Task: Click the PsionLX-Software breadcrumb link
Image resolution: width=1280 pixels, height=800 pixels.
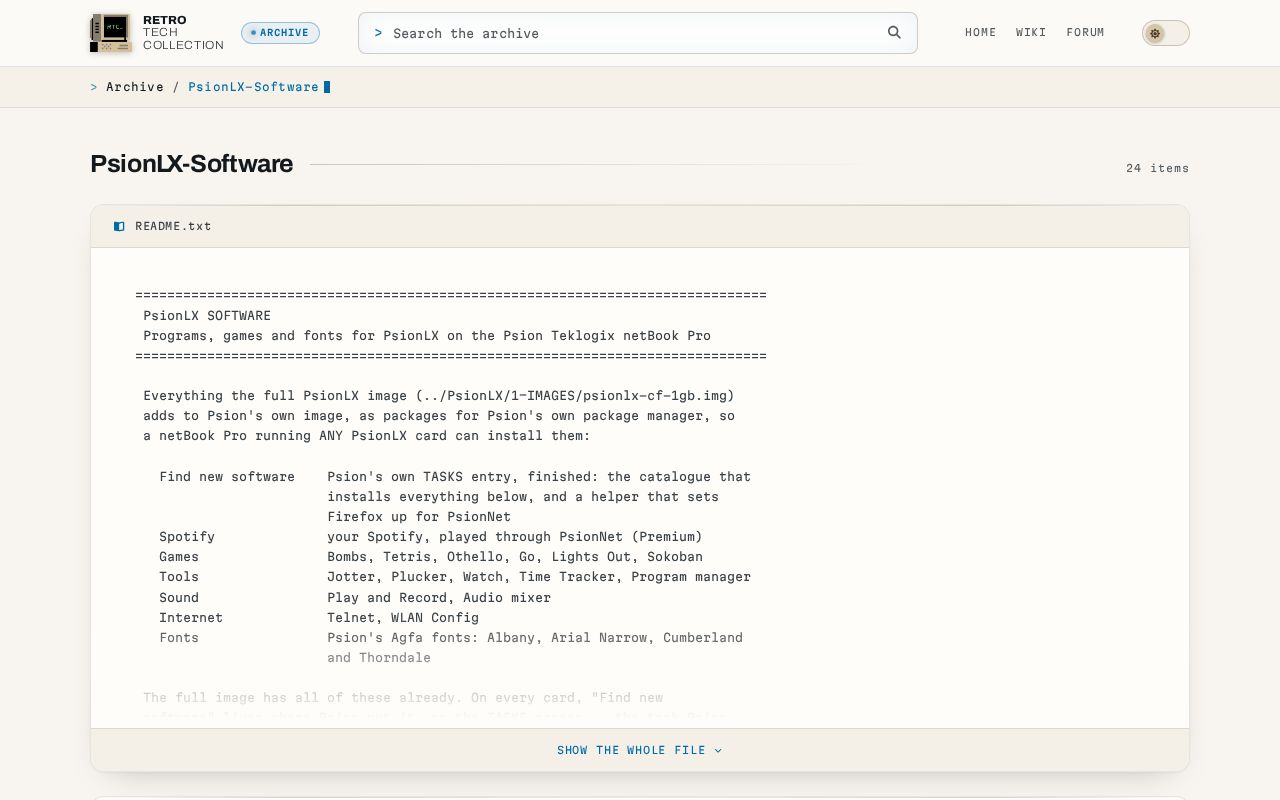Action: point(253,87)
